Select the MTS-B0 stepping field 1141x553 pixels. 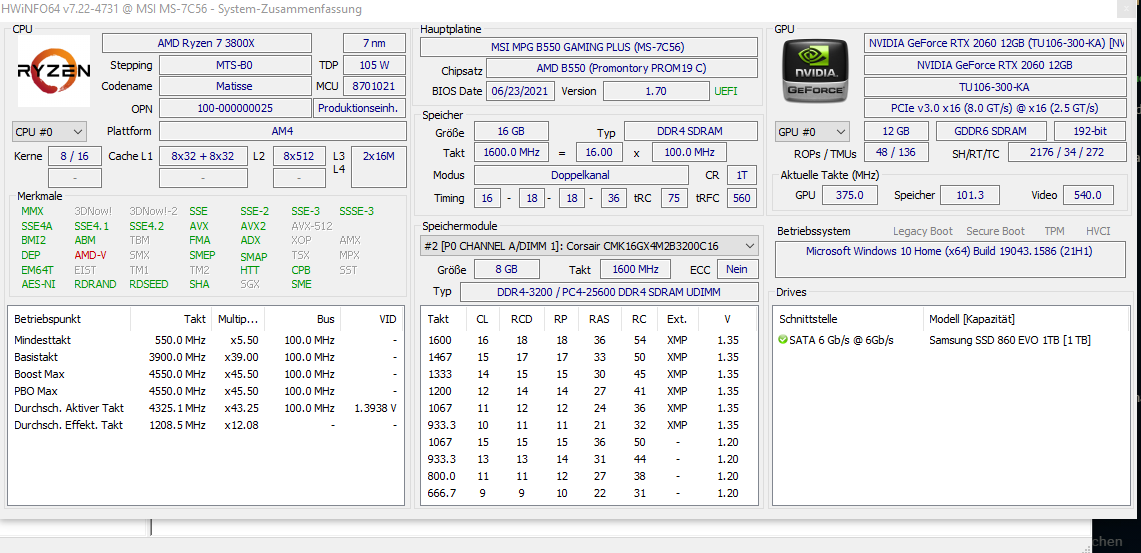click(234, 65)
